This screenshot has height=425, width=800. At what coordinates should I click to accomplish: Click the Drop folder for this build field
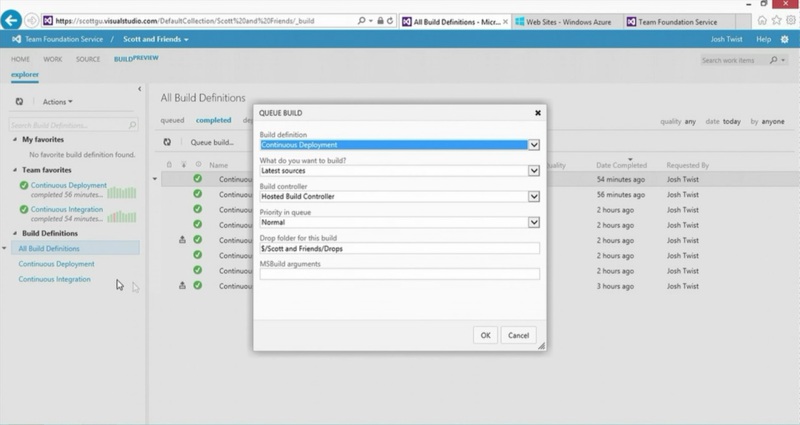(399, 248)
